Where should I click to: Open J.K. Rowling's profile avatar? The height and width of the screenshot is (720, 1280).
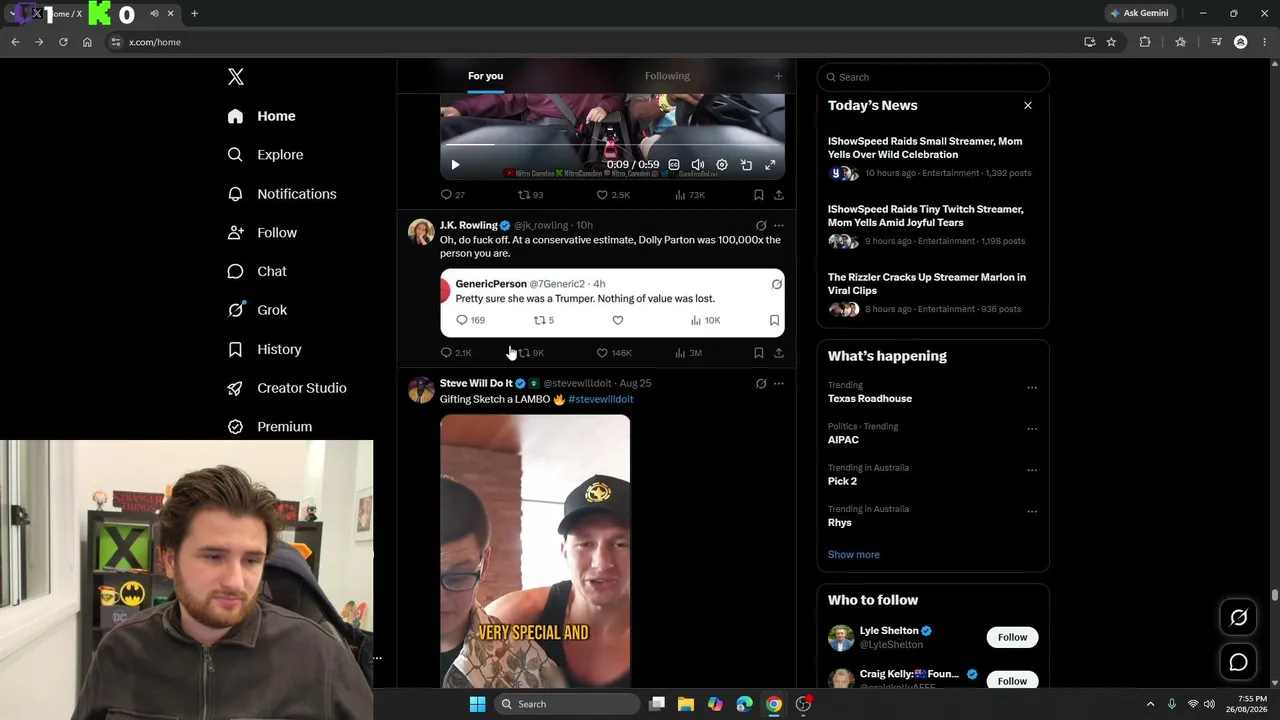tap(421, 232)
